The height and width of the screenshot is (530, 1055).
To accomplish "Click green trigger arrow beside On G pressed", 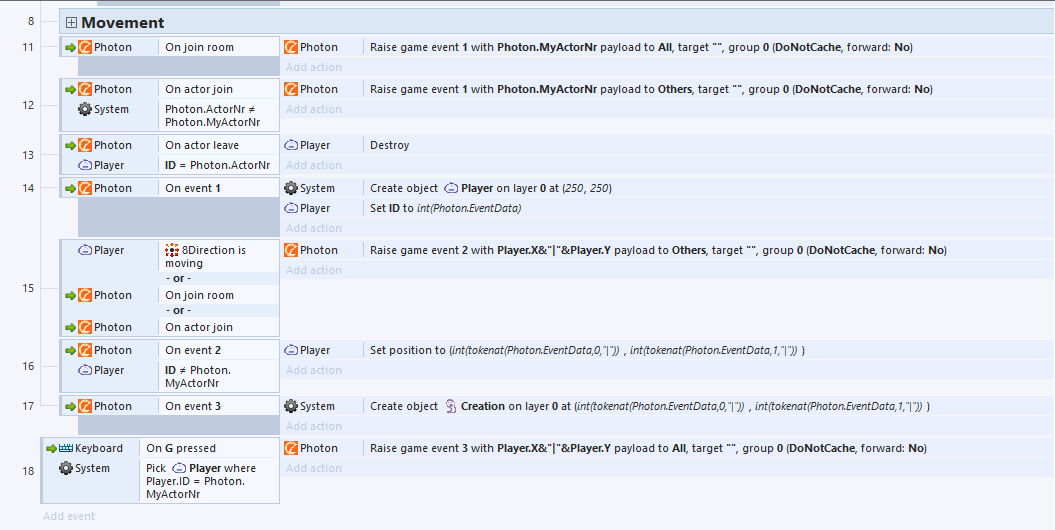I will click(51, 449).
